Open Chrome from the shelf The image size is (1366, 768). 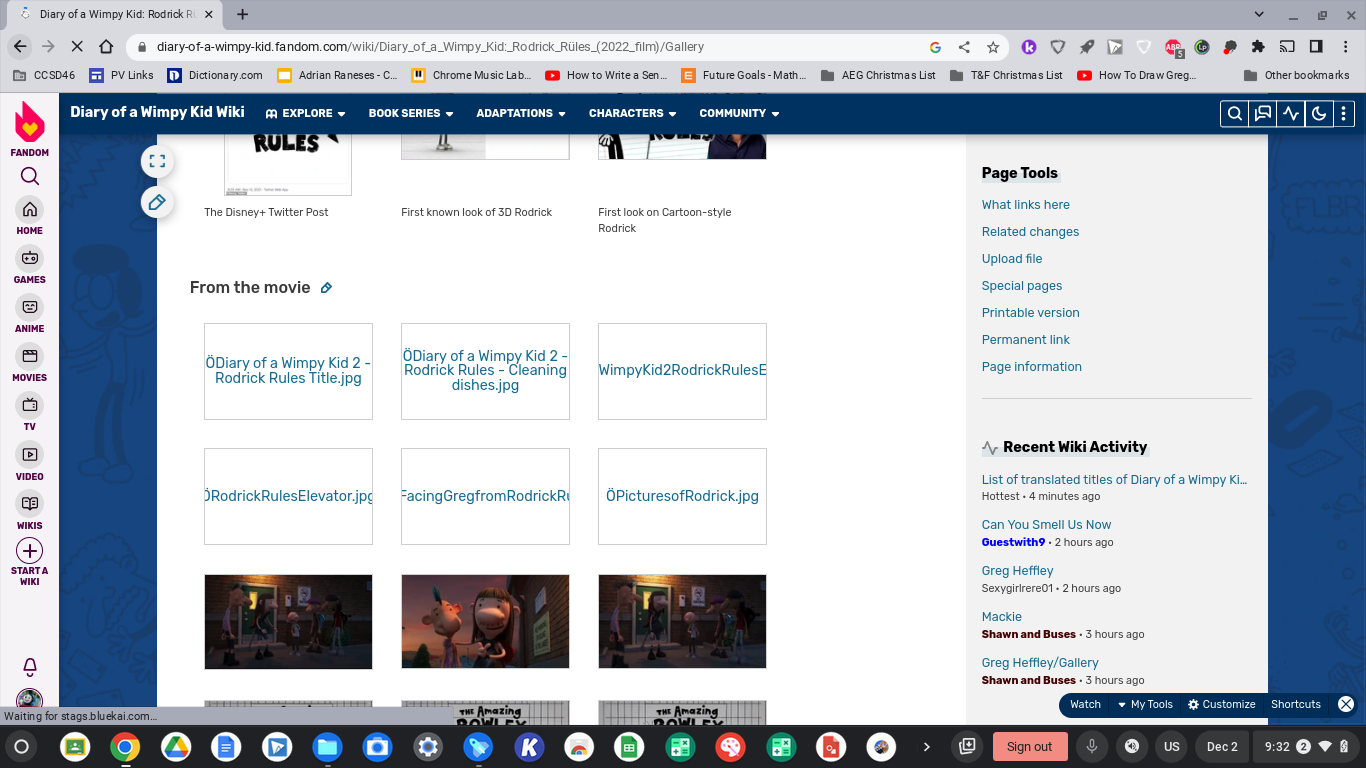tap(124, 747)
